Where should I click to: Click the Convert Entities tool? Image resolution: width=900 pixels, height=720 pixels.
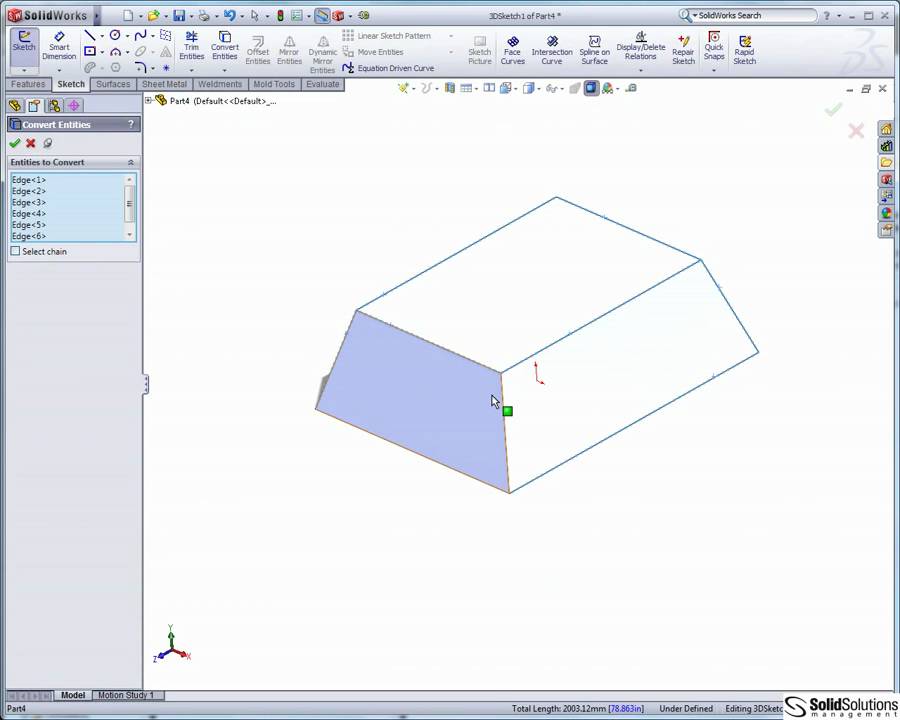pos(225,47)
